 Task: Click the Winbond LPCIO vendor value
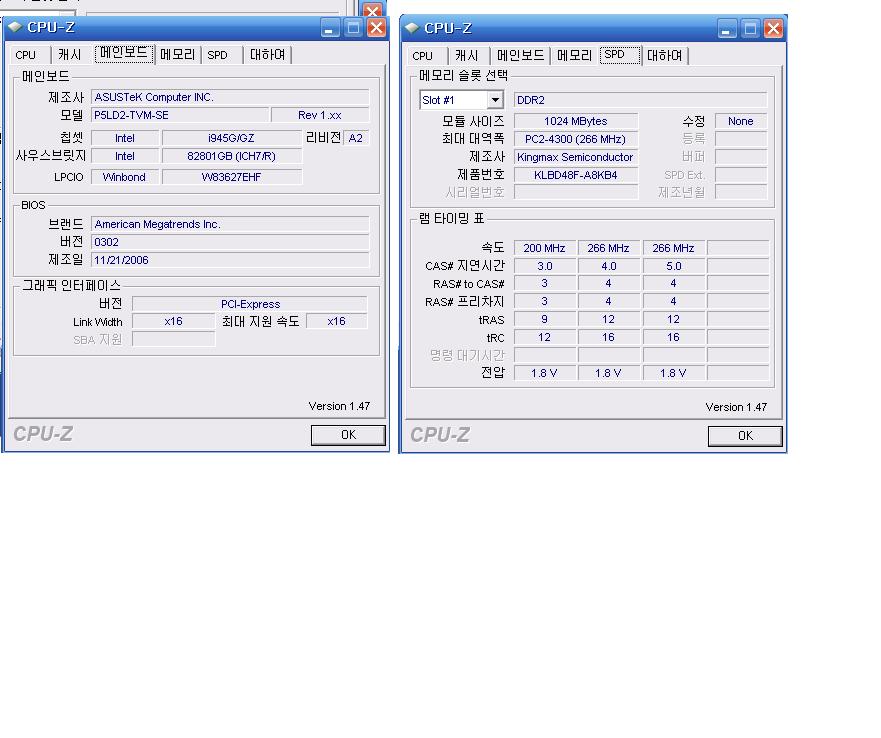(x=124, y=177)
